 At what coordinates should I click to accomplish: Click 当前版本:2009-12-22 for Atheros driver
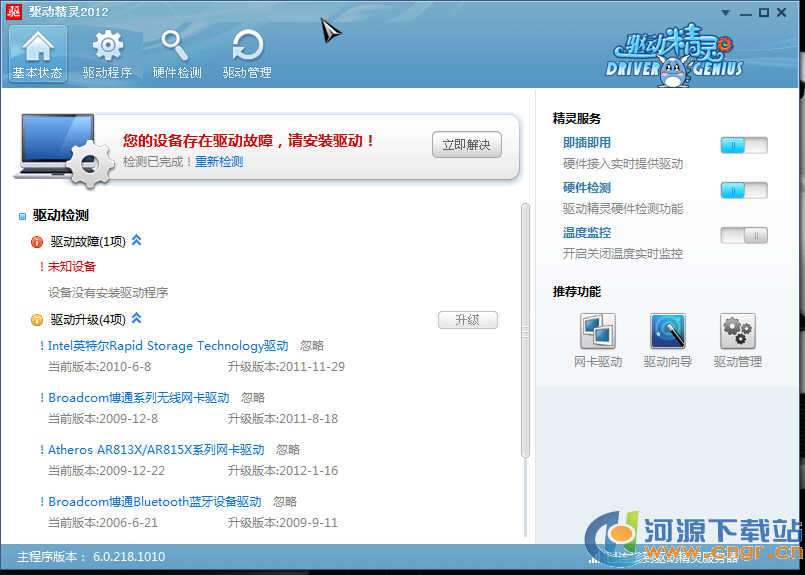point(106,471)
